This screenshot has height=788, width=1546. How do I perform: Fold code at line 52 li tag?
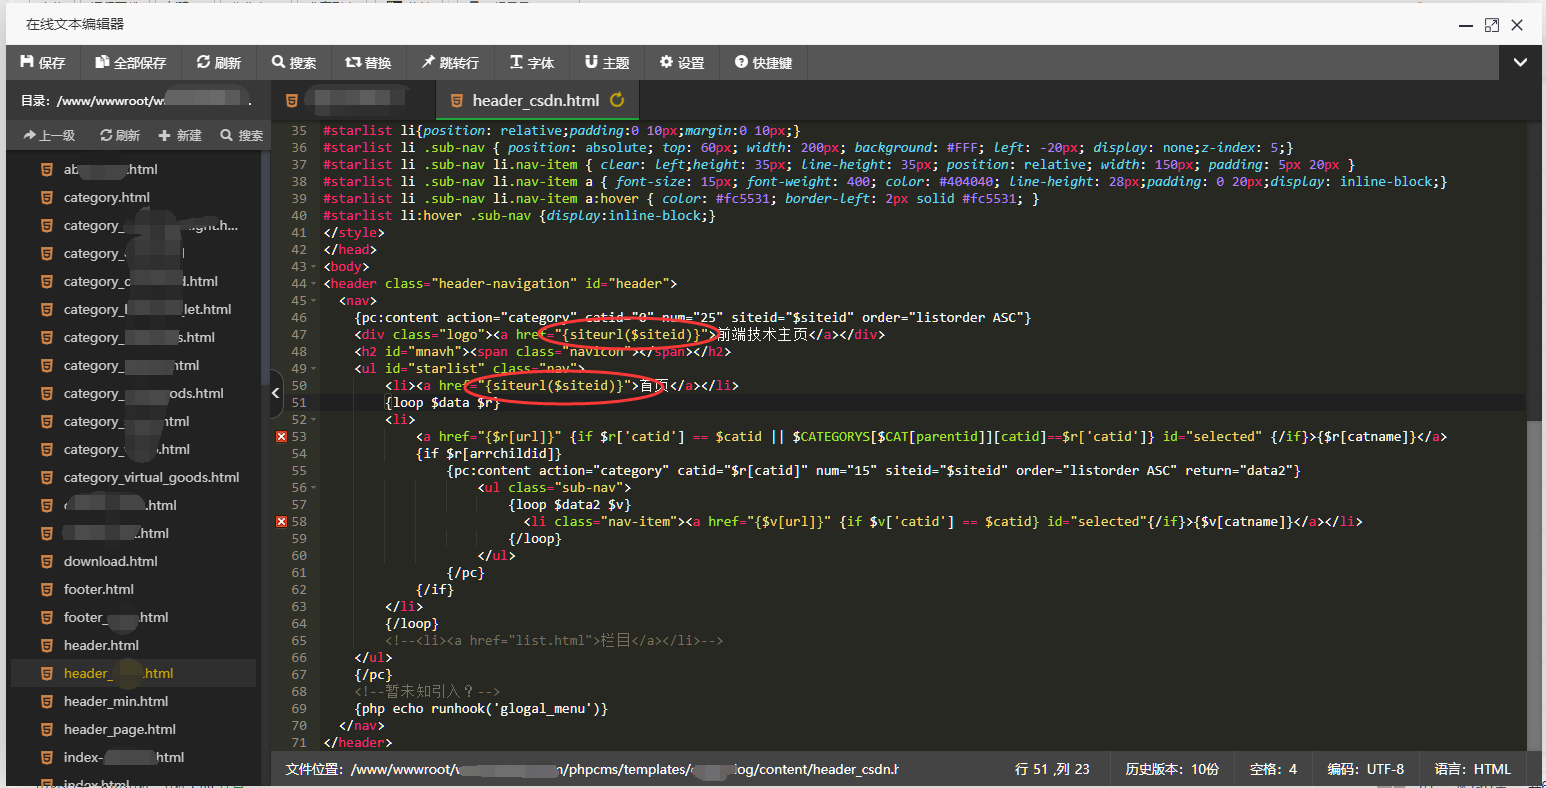click(x=314, y=420)
